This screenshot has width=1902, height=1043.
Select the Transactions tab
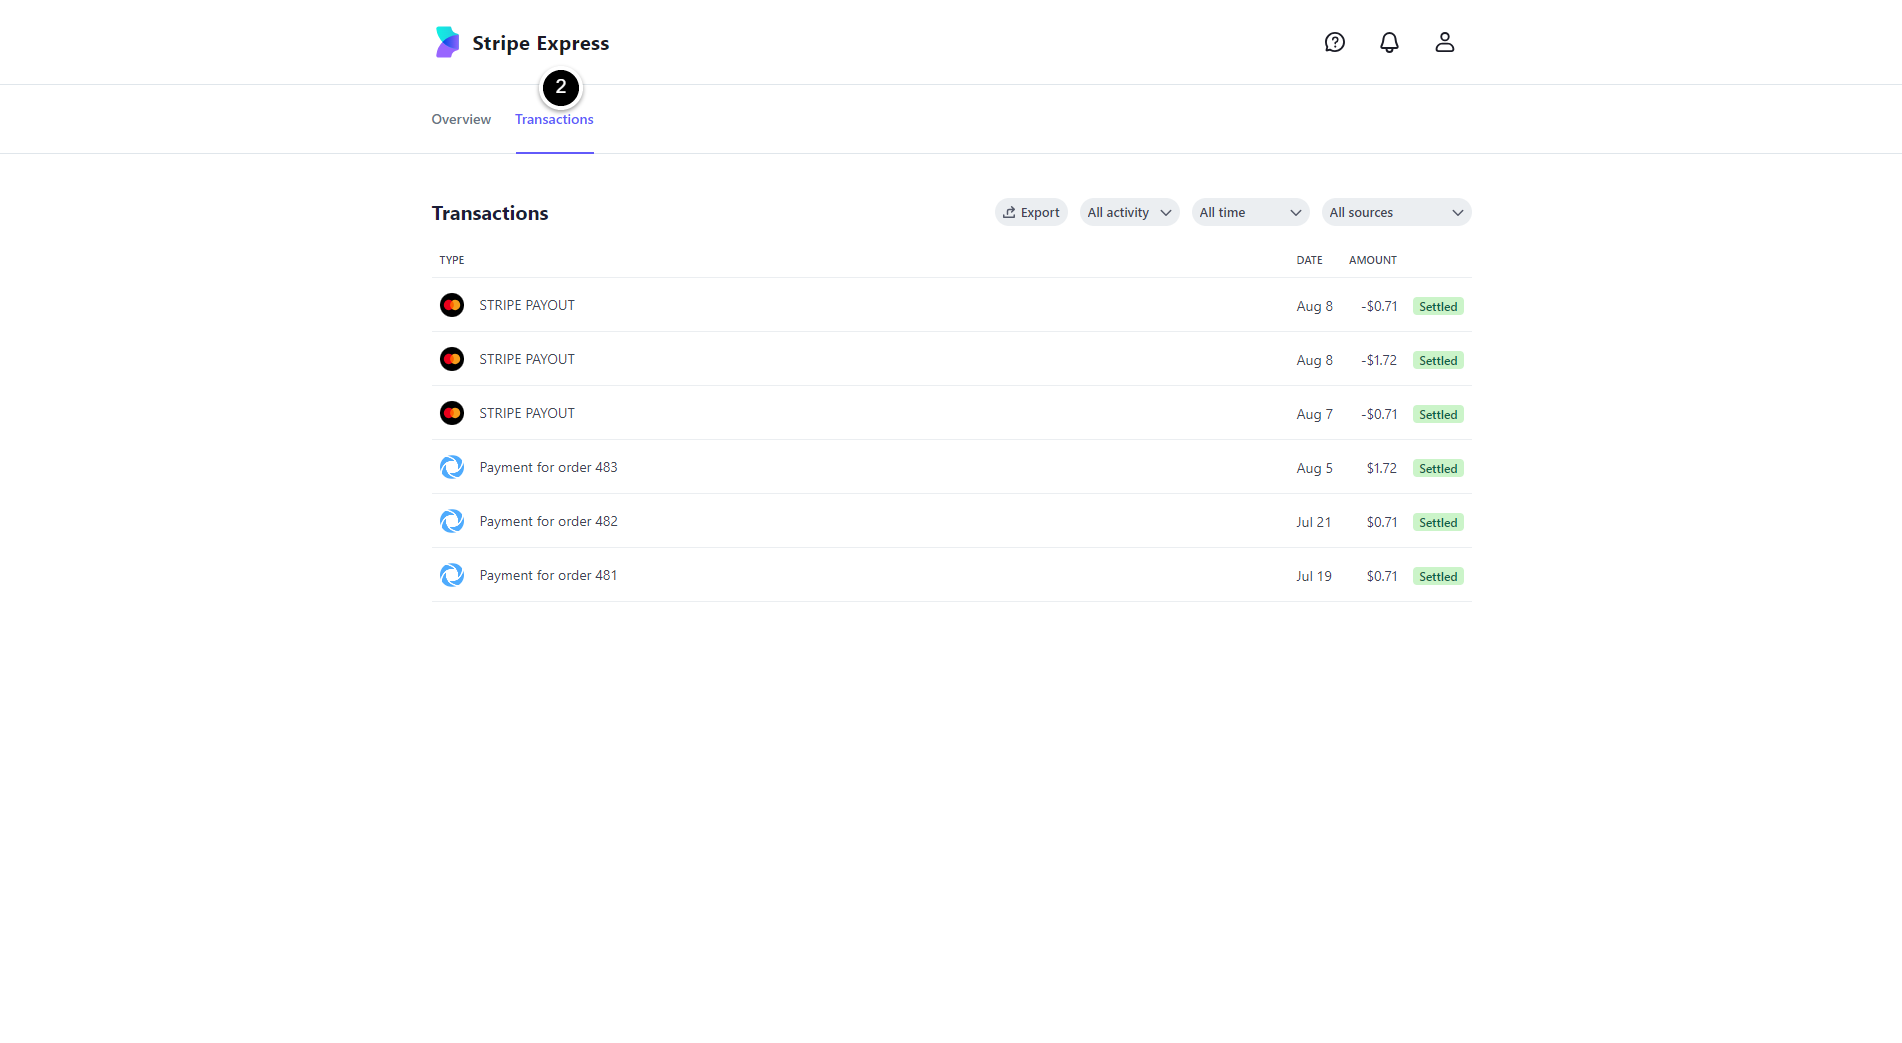coord(554,119)
